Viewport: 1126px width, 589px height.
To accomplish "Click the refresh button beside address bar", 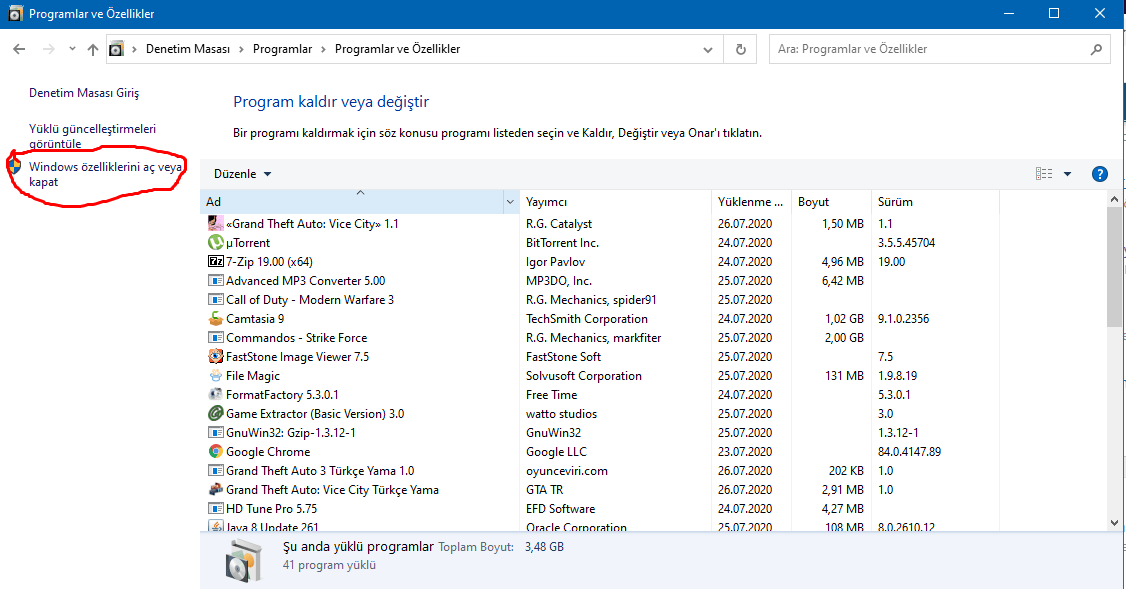I will pyautogui.click(x=740, y=49).
